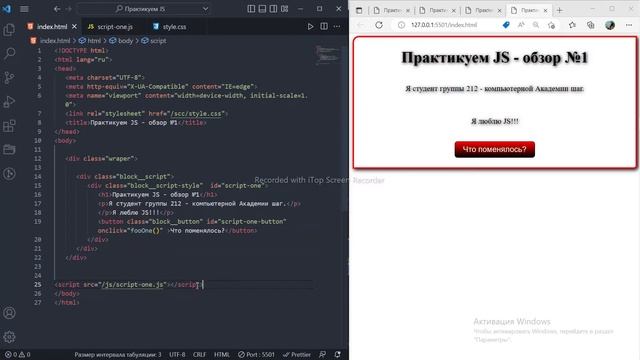Open the Explorer view in VS Code
This screenshot has width=640, height=360.
click(9, 29)
